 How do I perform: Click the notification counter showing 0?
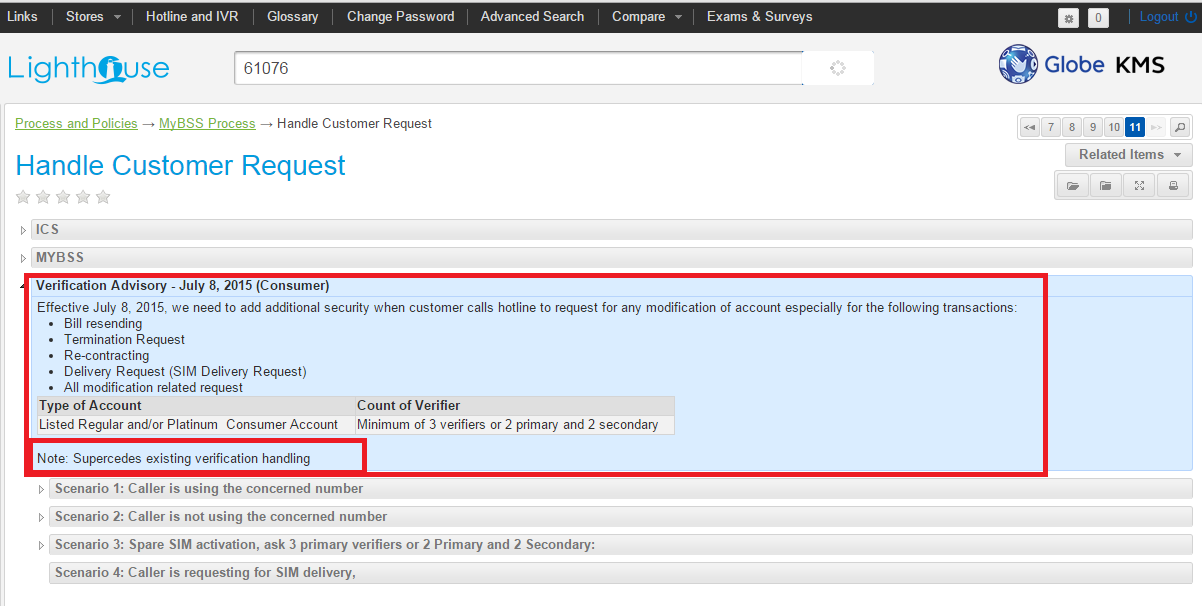tap(1098, 18)
